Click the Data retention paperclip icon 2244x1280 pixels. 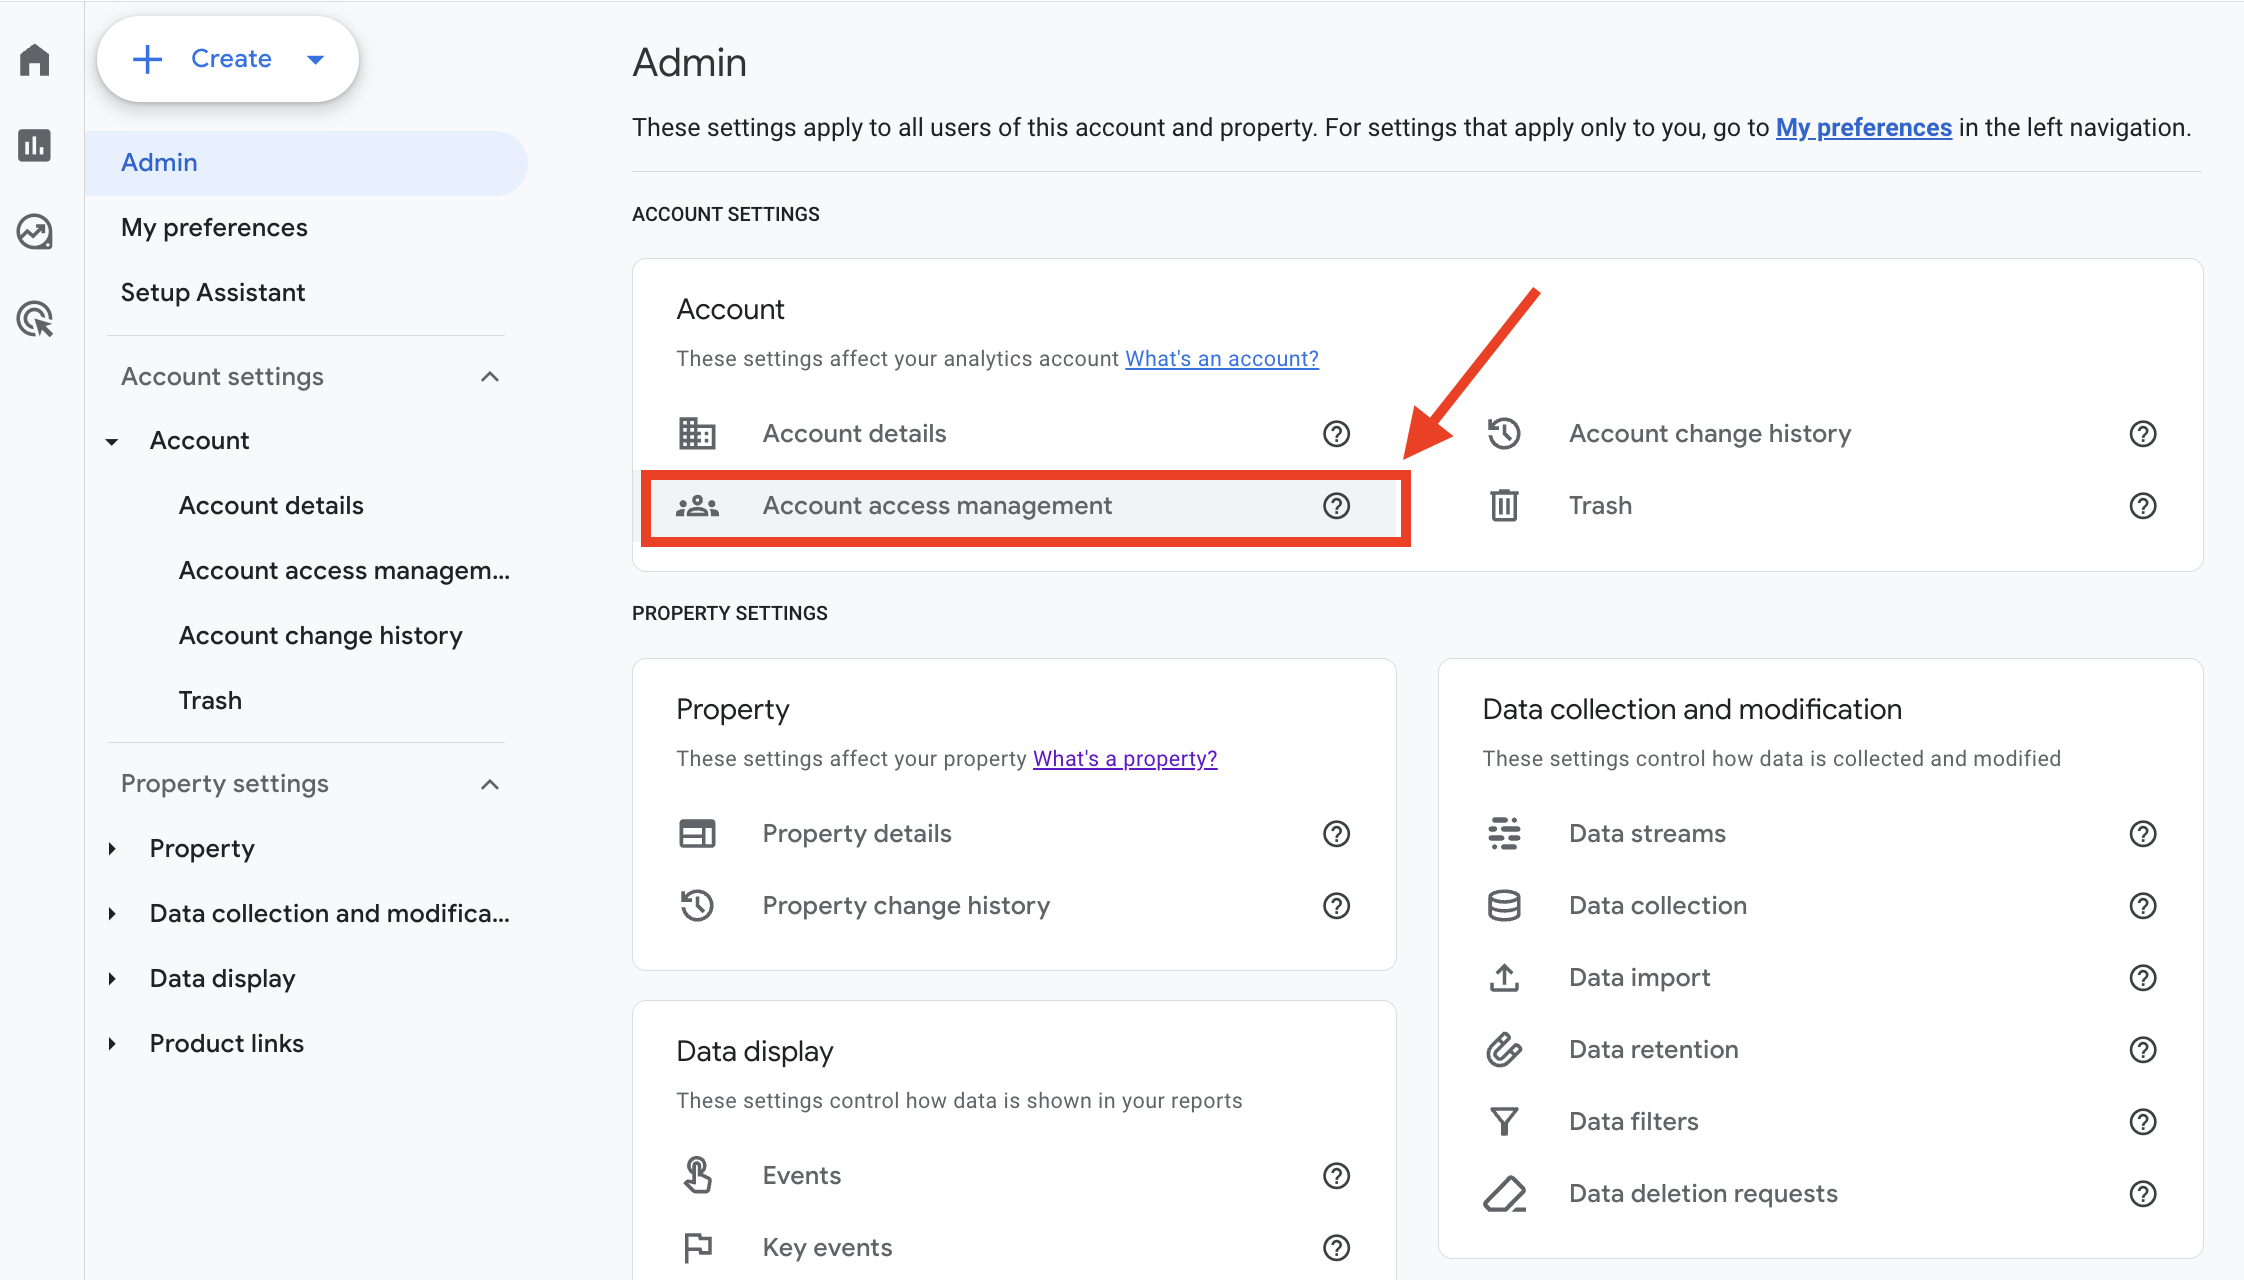[1504, 1049]
